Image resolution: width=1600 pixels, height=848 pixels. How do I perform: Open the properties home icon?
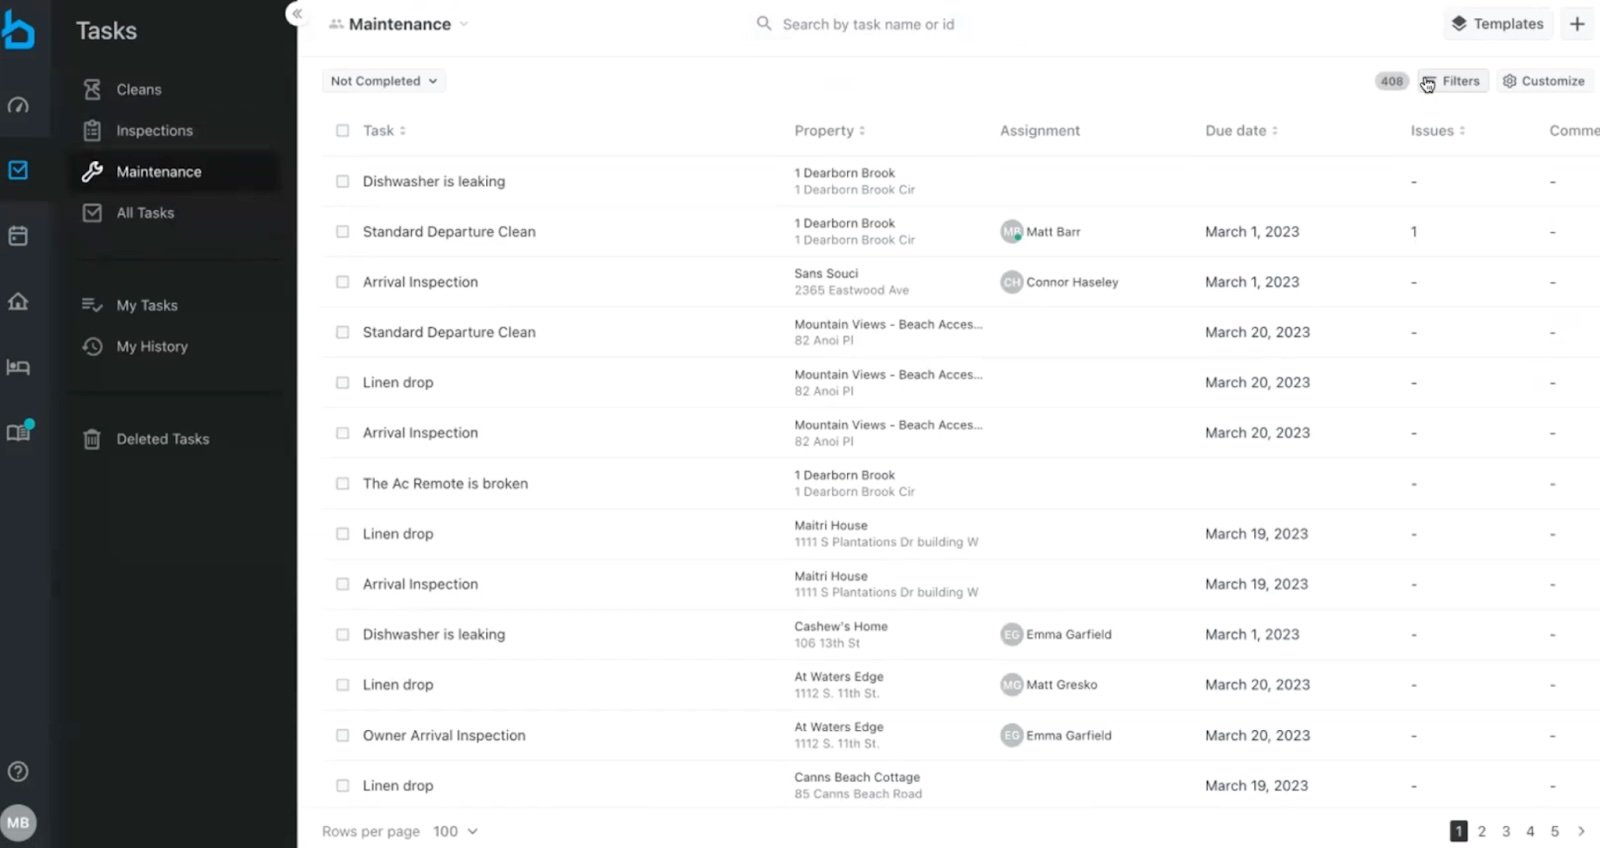click(18, 301)
